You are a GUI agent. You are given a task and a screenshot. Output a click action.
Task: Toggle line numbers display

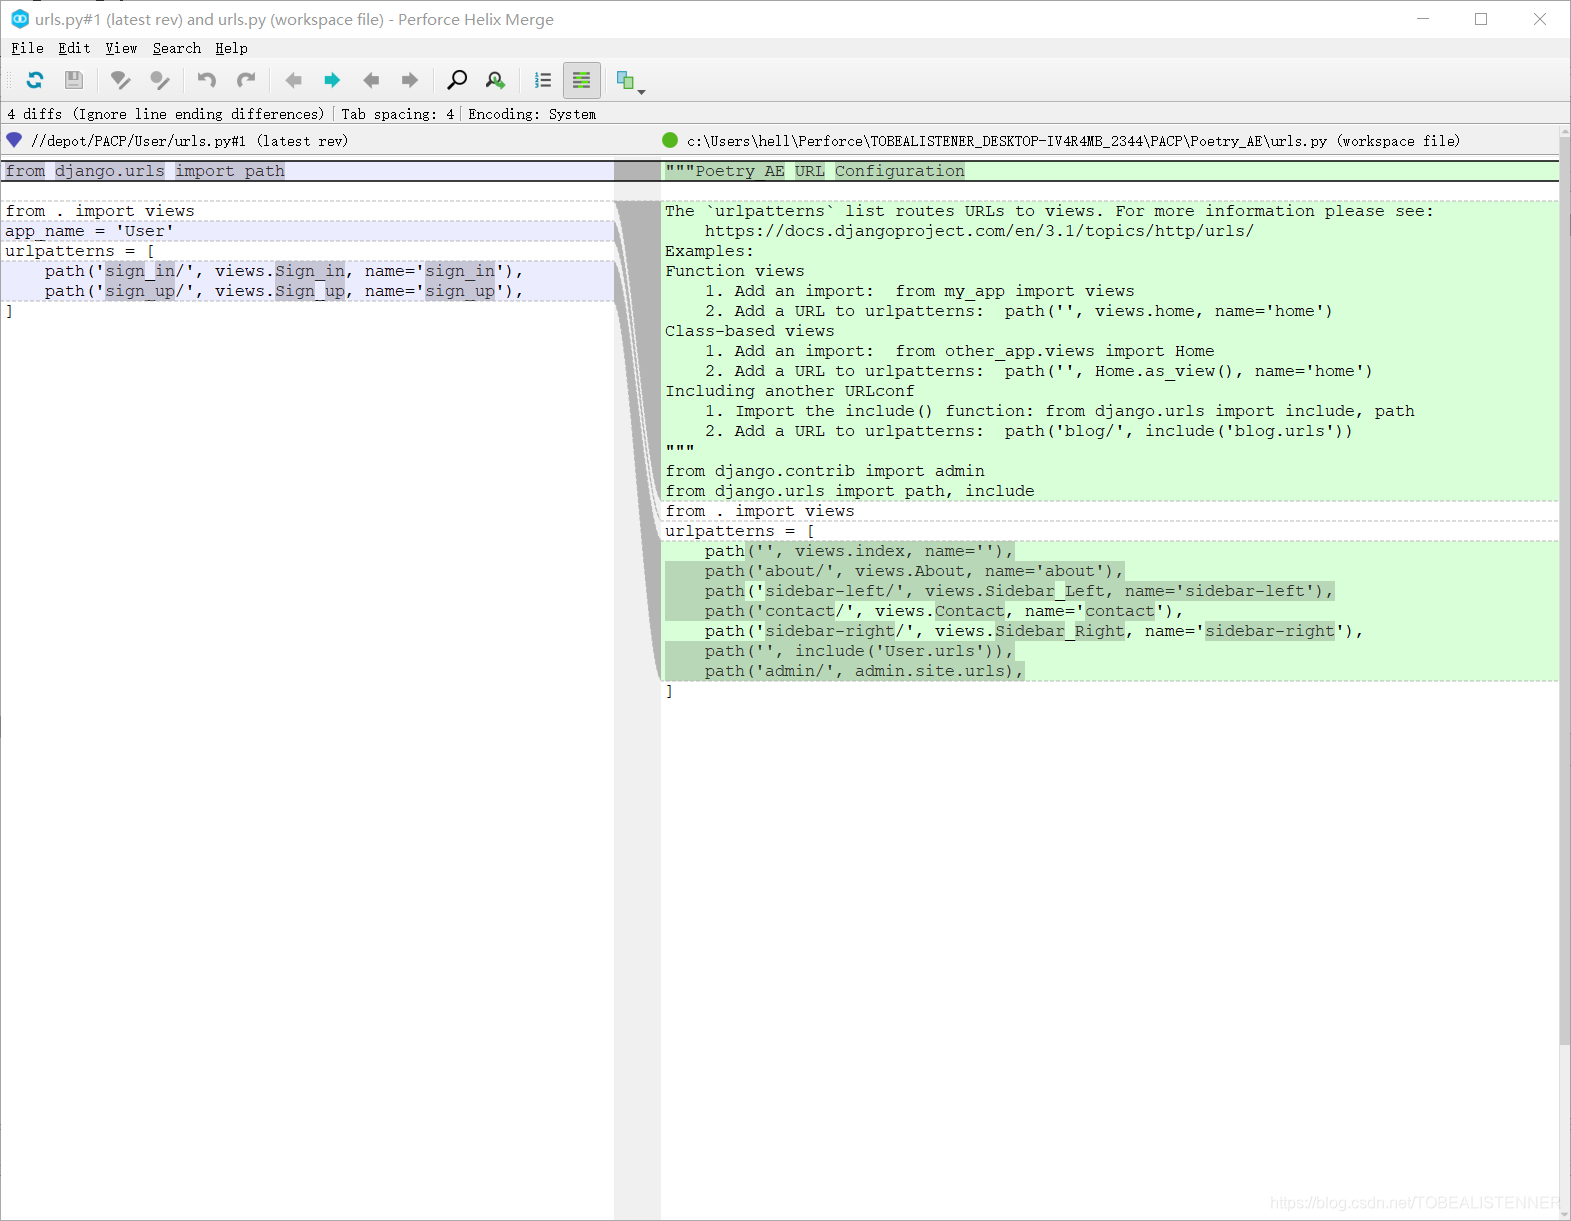(x=543, y=80)
